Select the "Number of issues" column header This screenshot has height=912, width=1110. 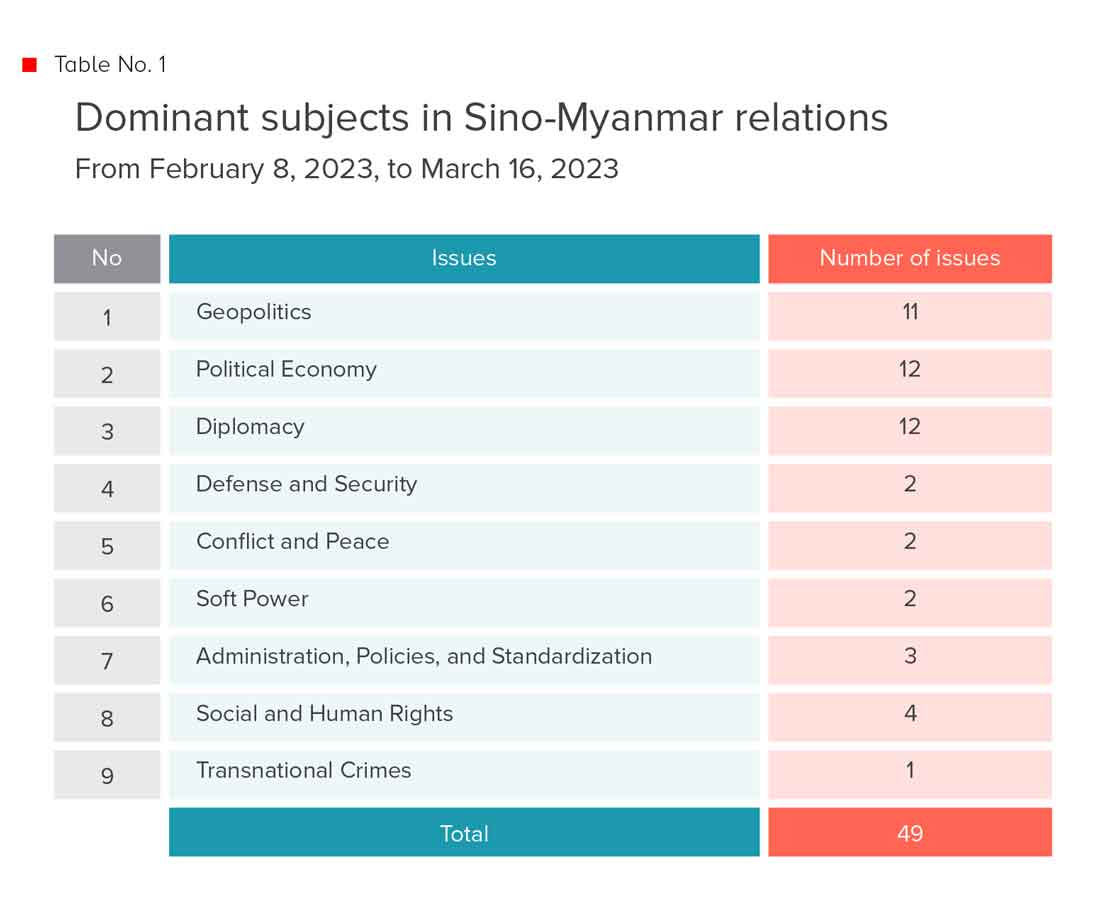tap(909, 258)
